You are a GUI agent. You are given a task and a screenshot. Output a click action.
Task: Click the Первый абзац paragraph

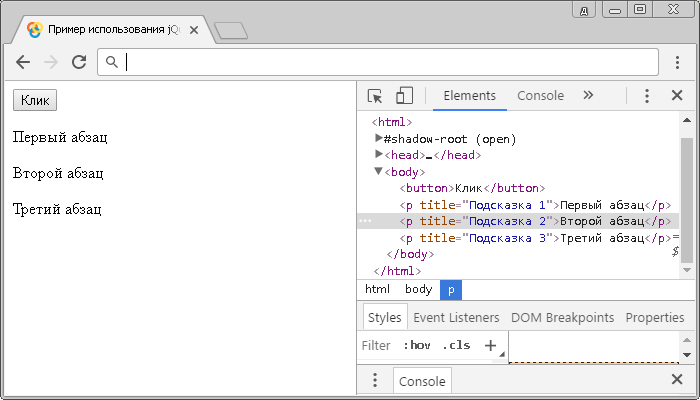point(60,137)
